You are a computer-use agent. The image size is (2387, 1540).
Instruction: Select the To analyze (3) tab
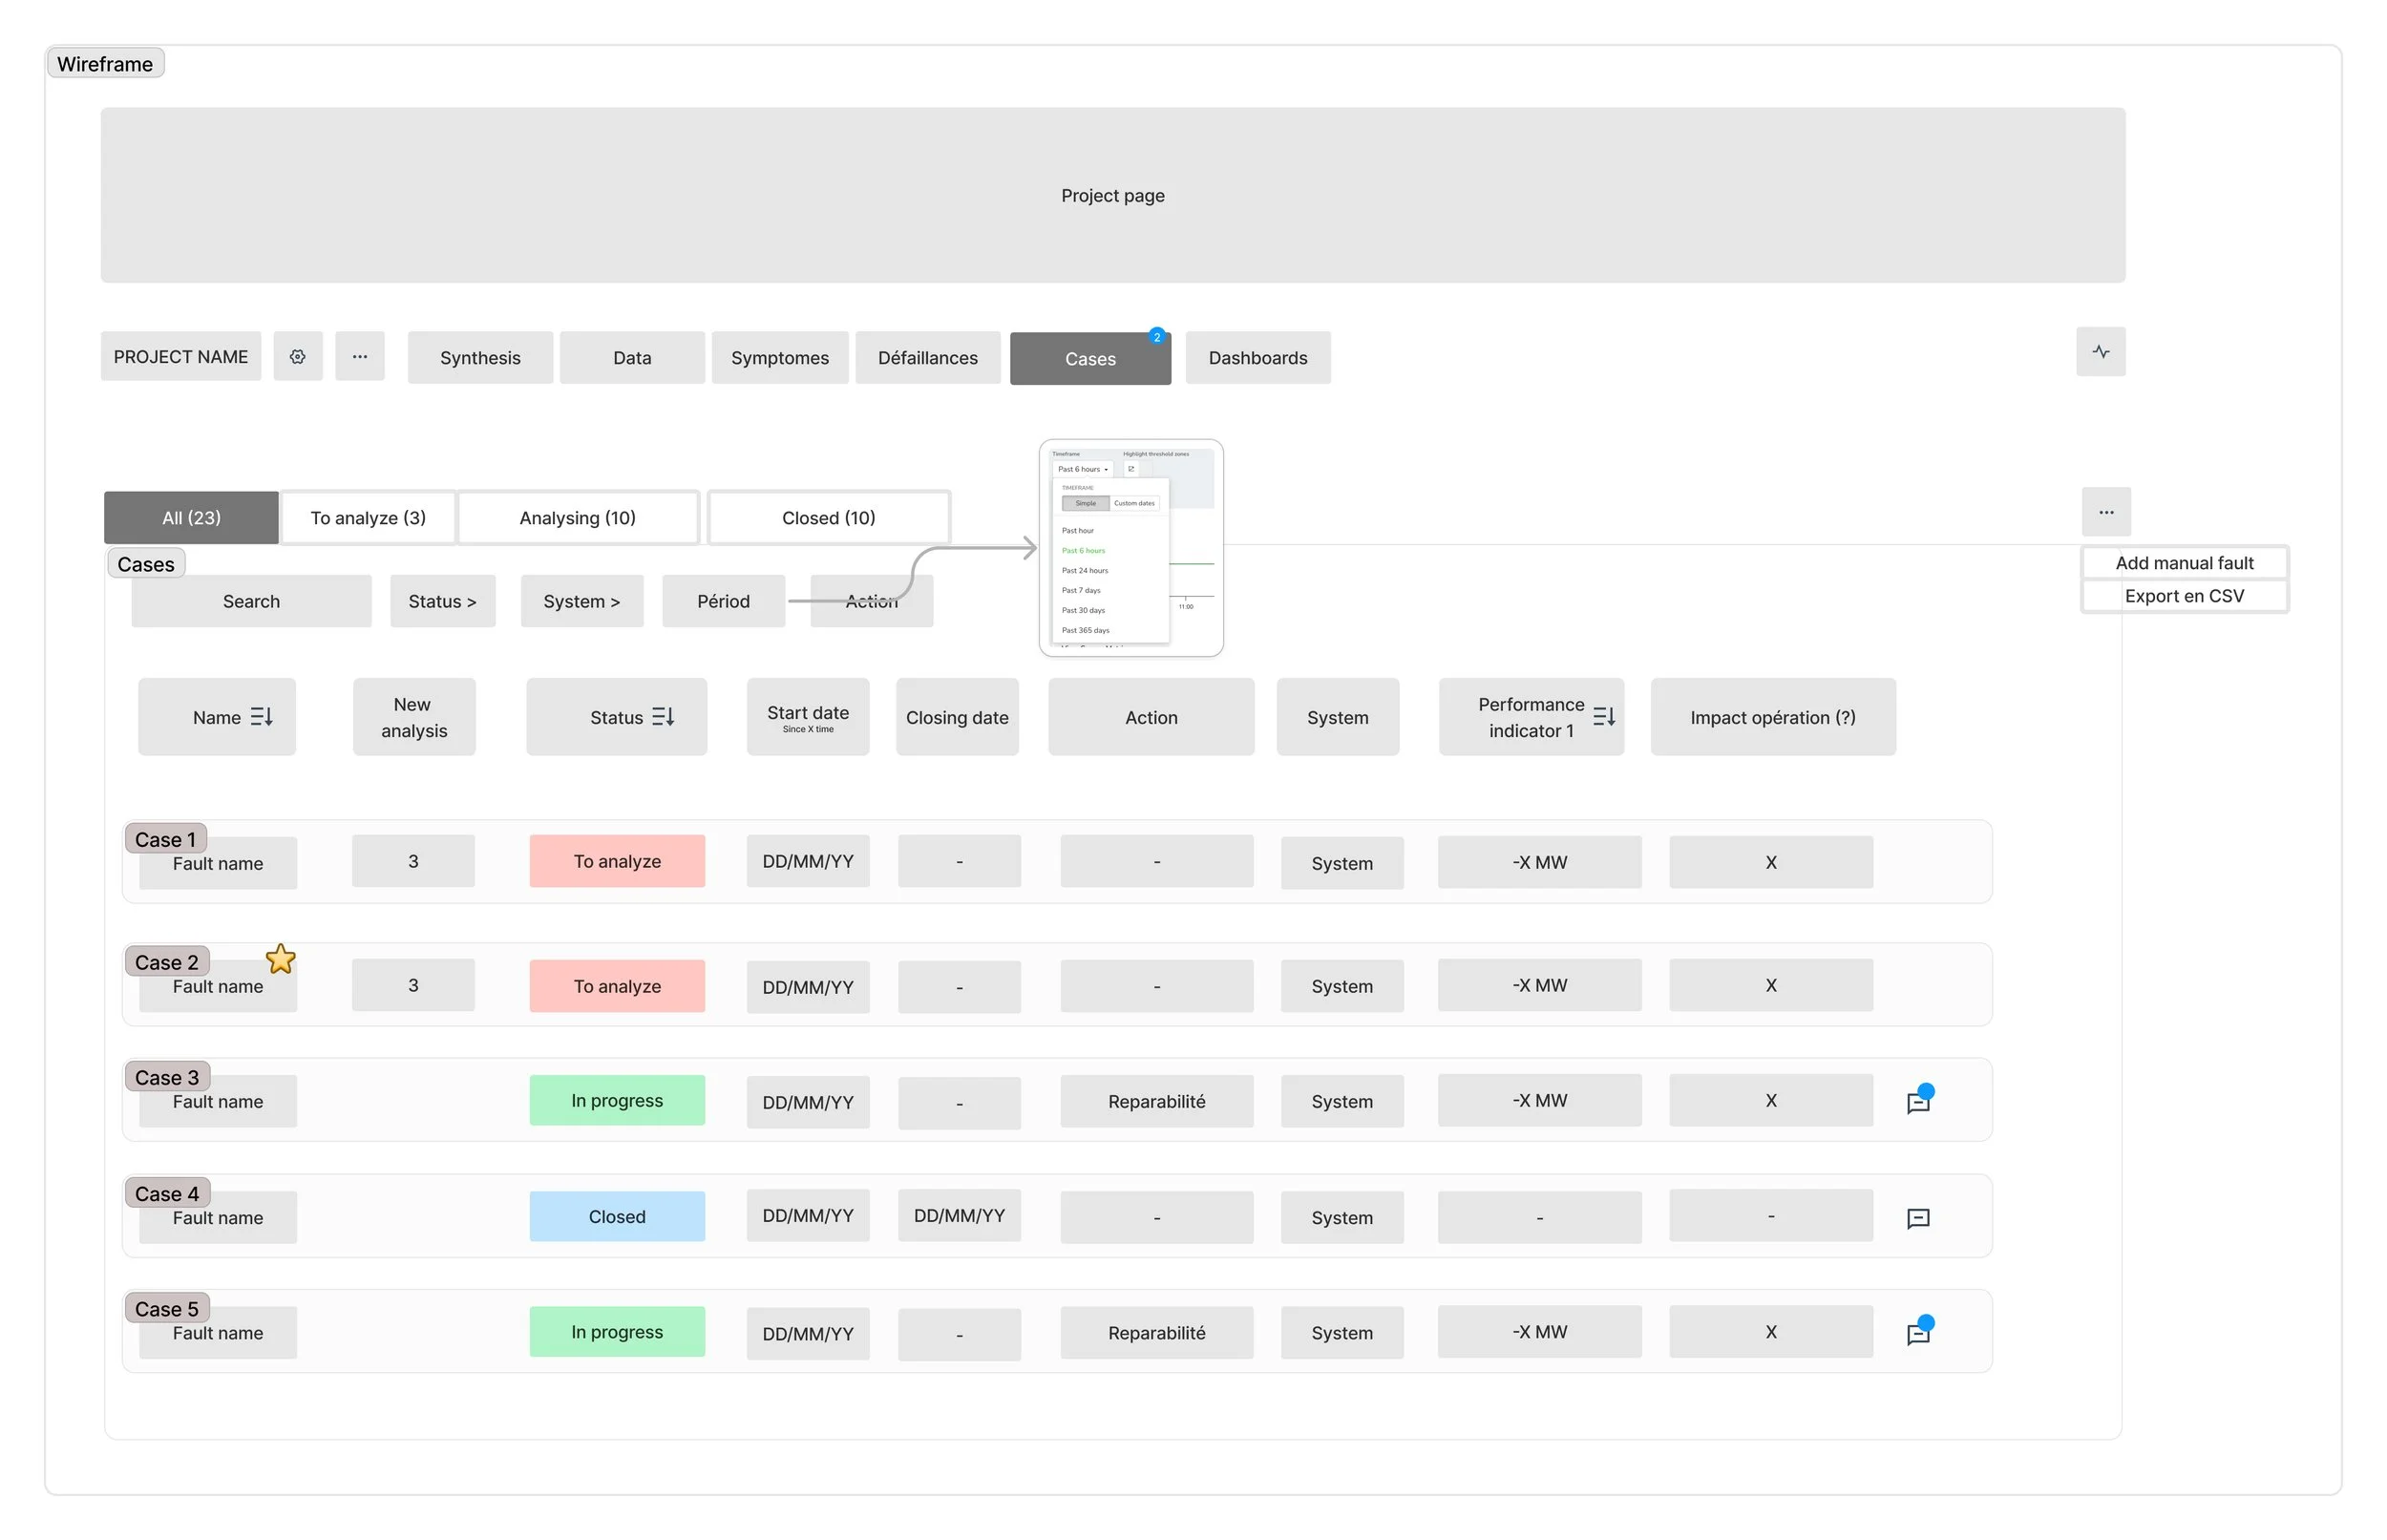tap(368, 518)
